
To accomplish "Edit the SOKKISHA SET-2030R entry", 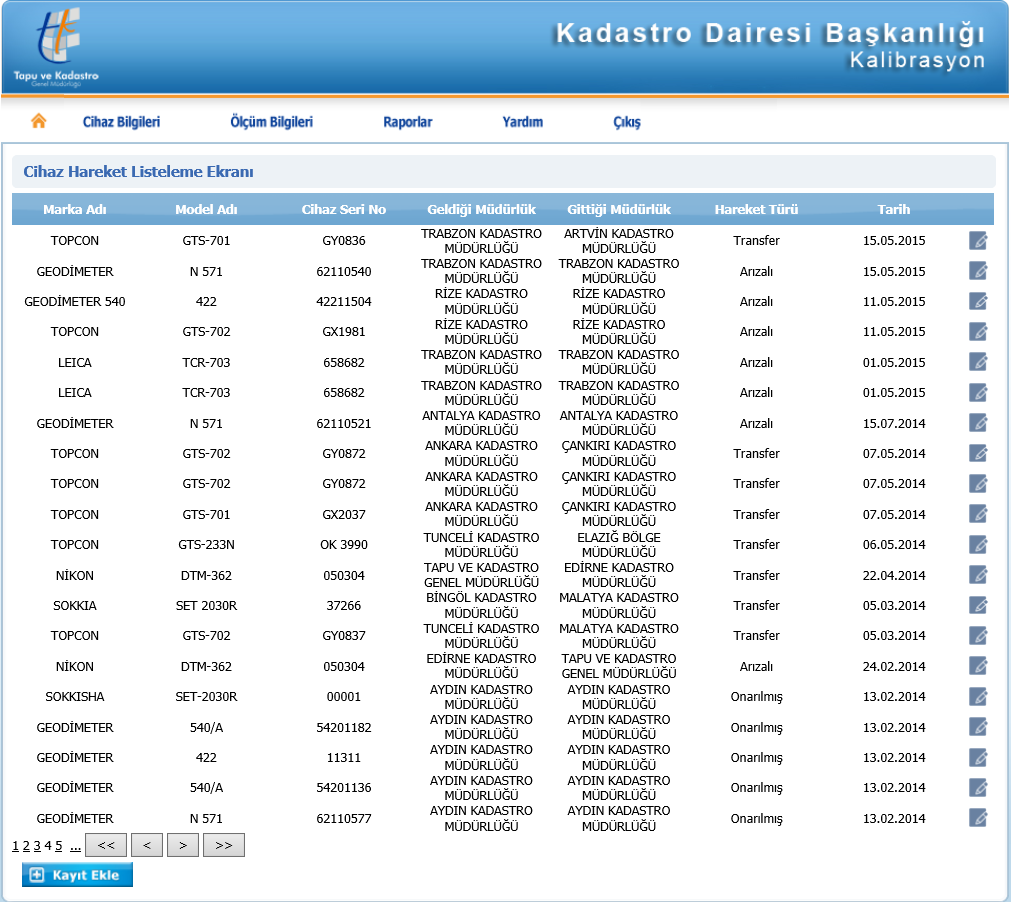I will (x=978, y=697).
